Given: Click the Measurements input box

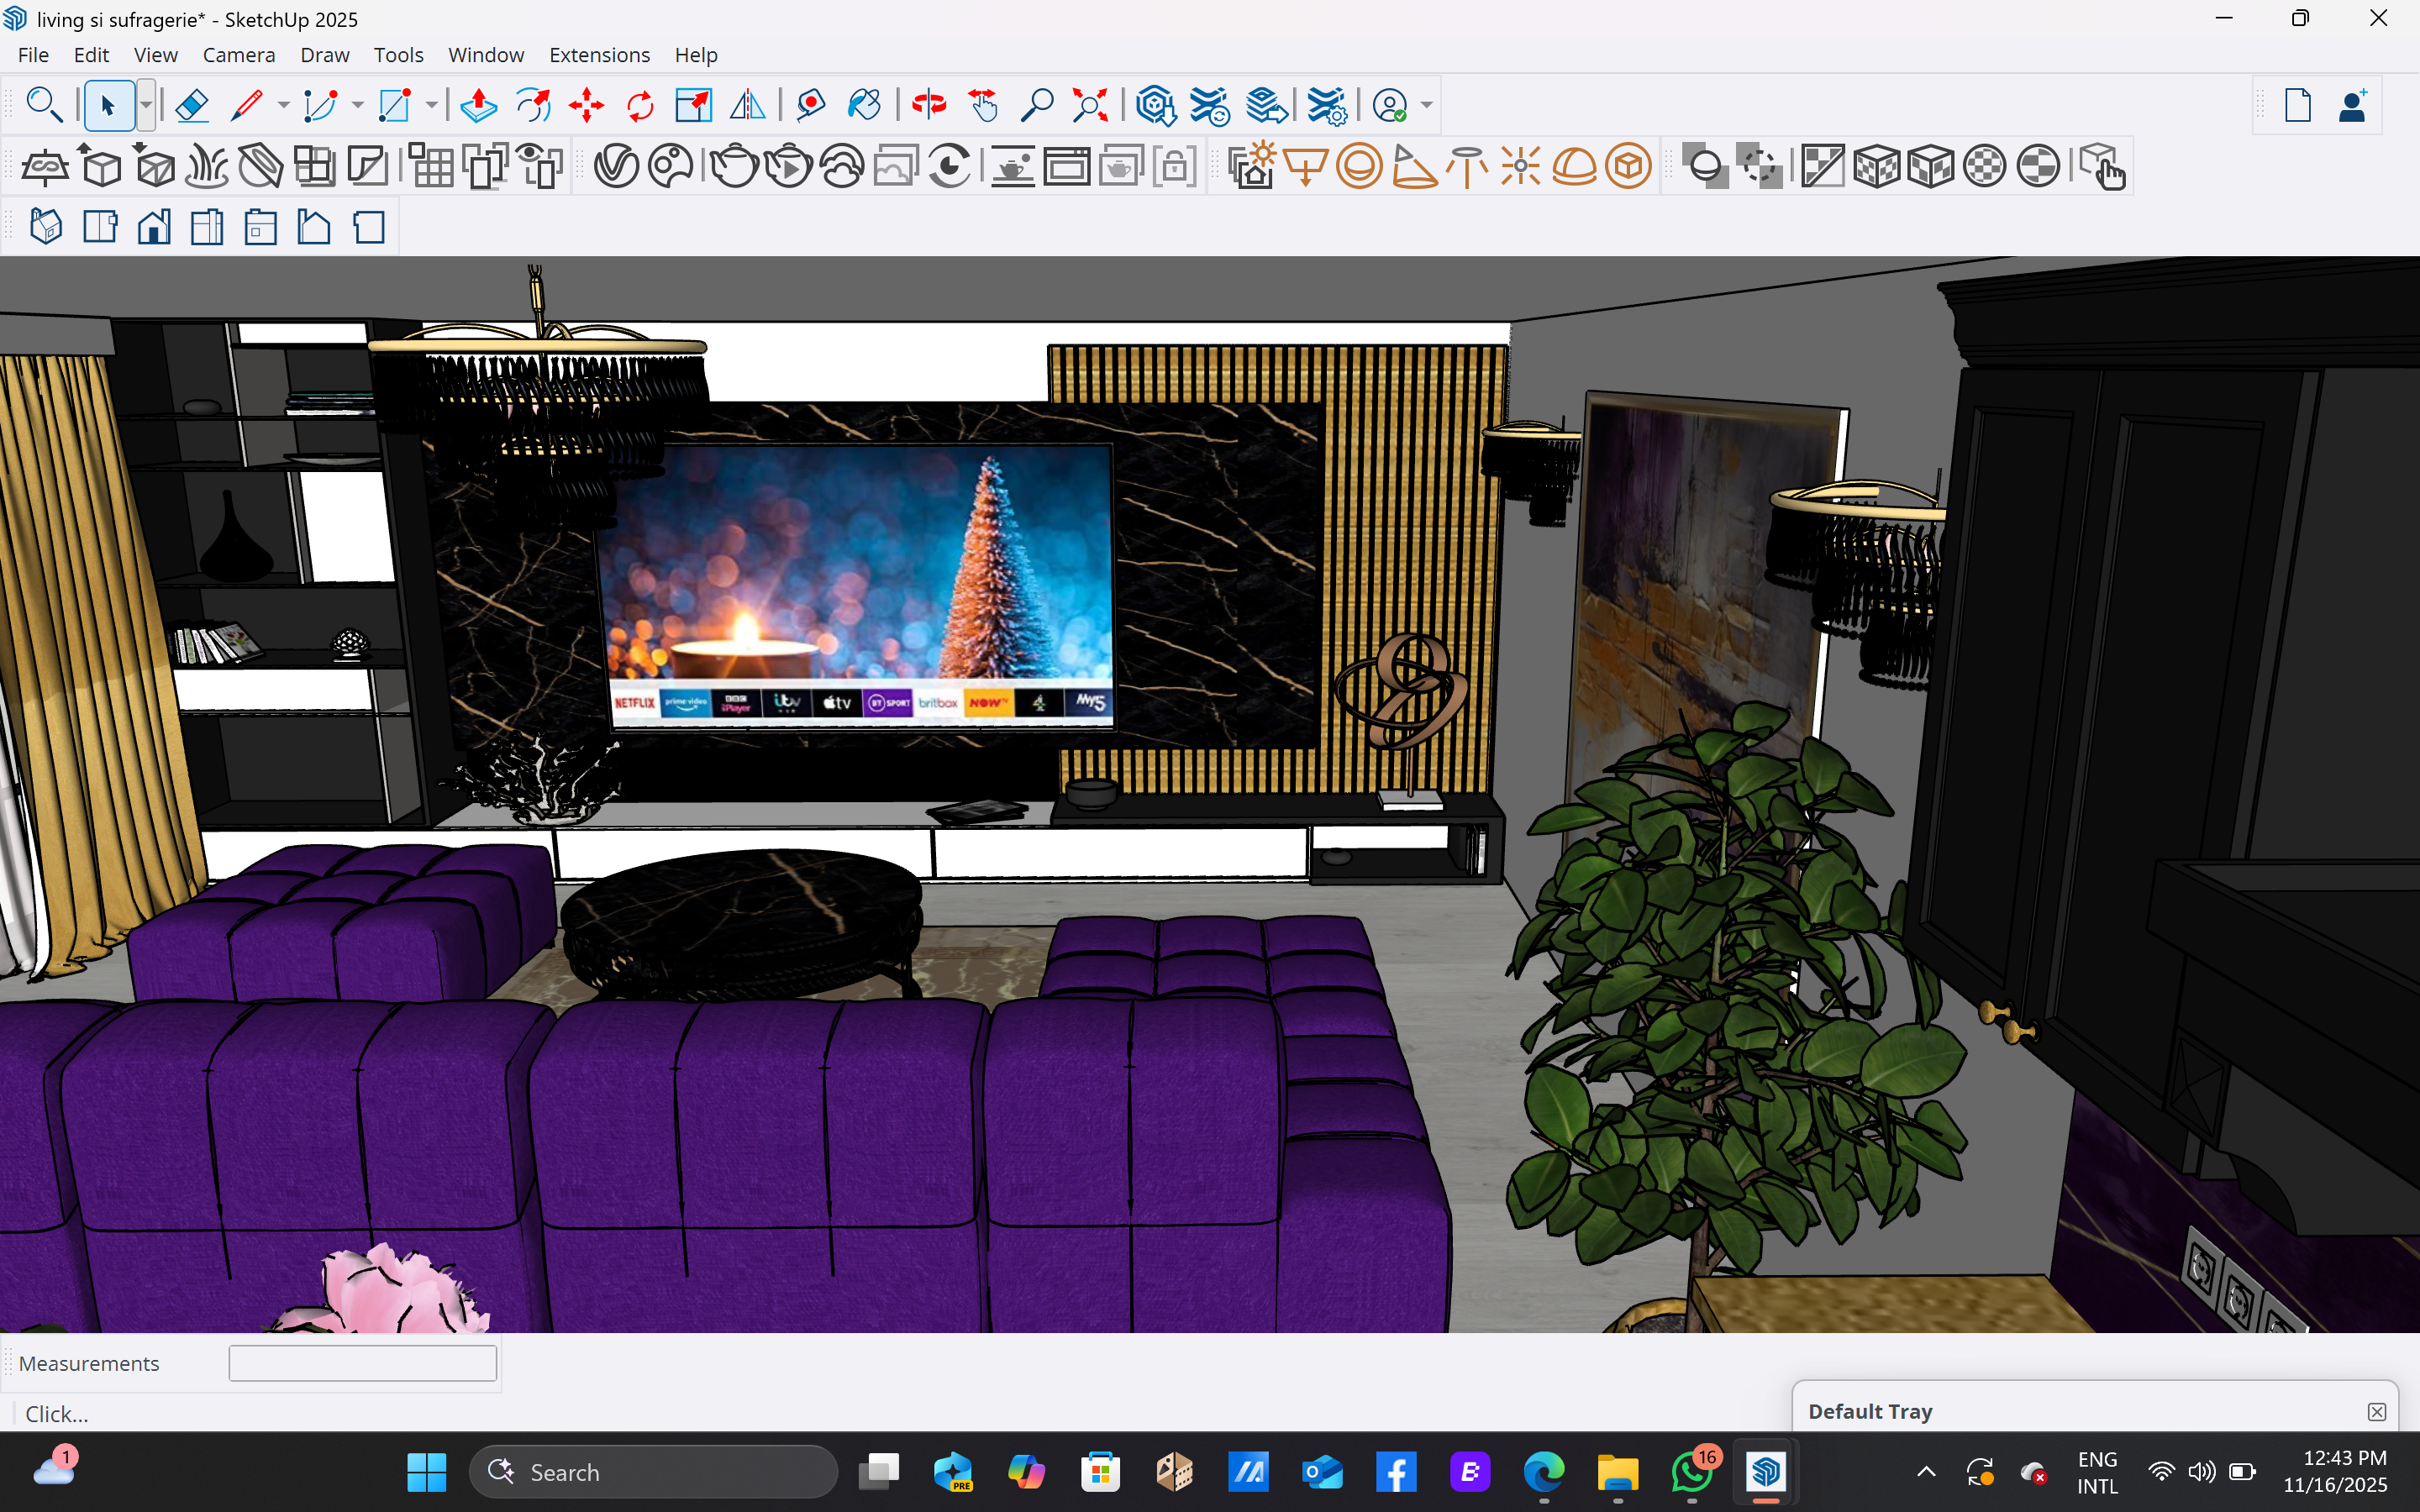Looking at the screenshot, I should (x=362, y=1363).
